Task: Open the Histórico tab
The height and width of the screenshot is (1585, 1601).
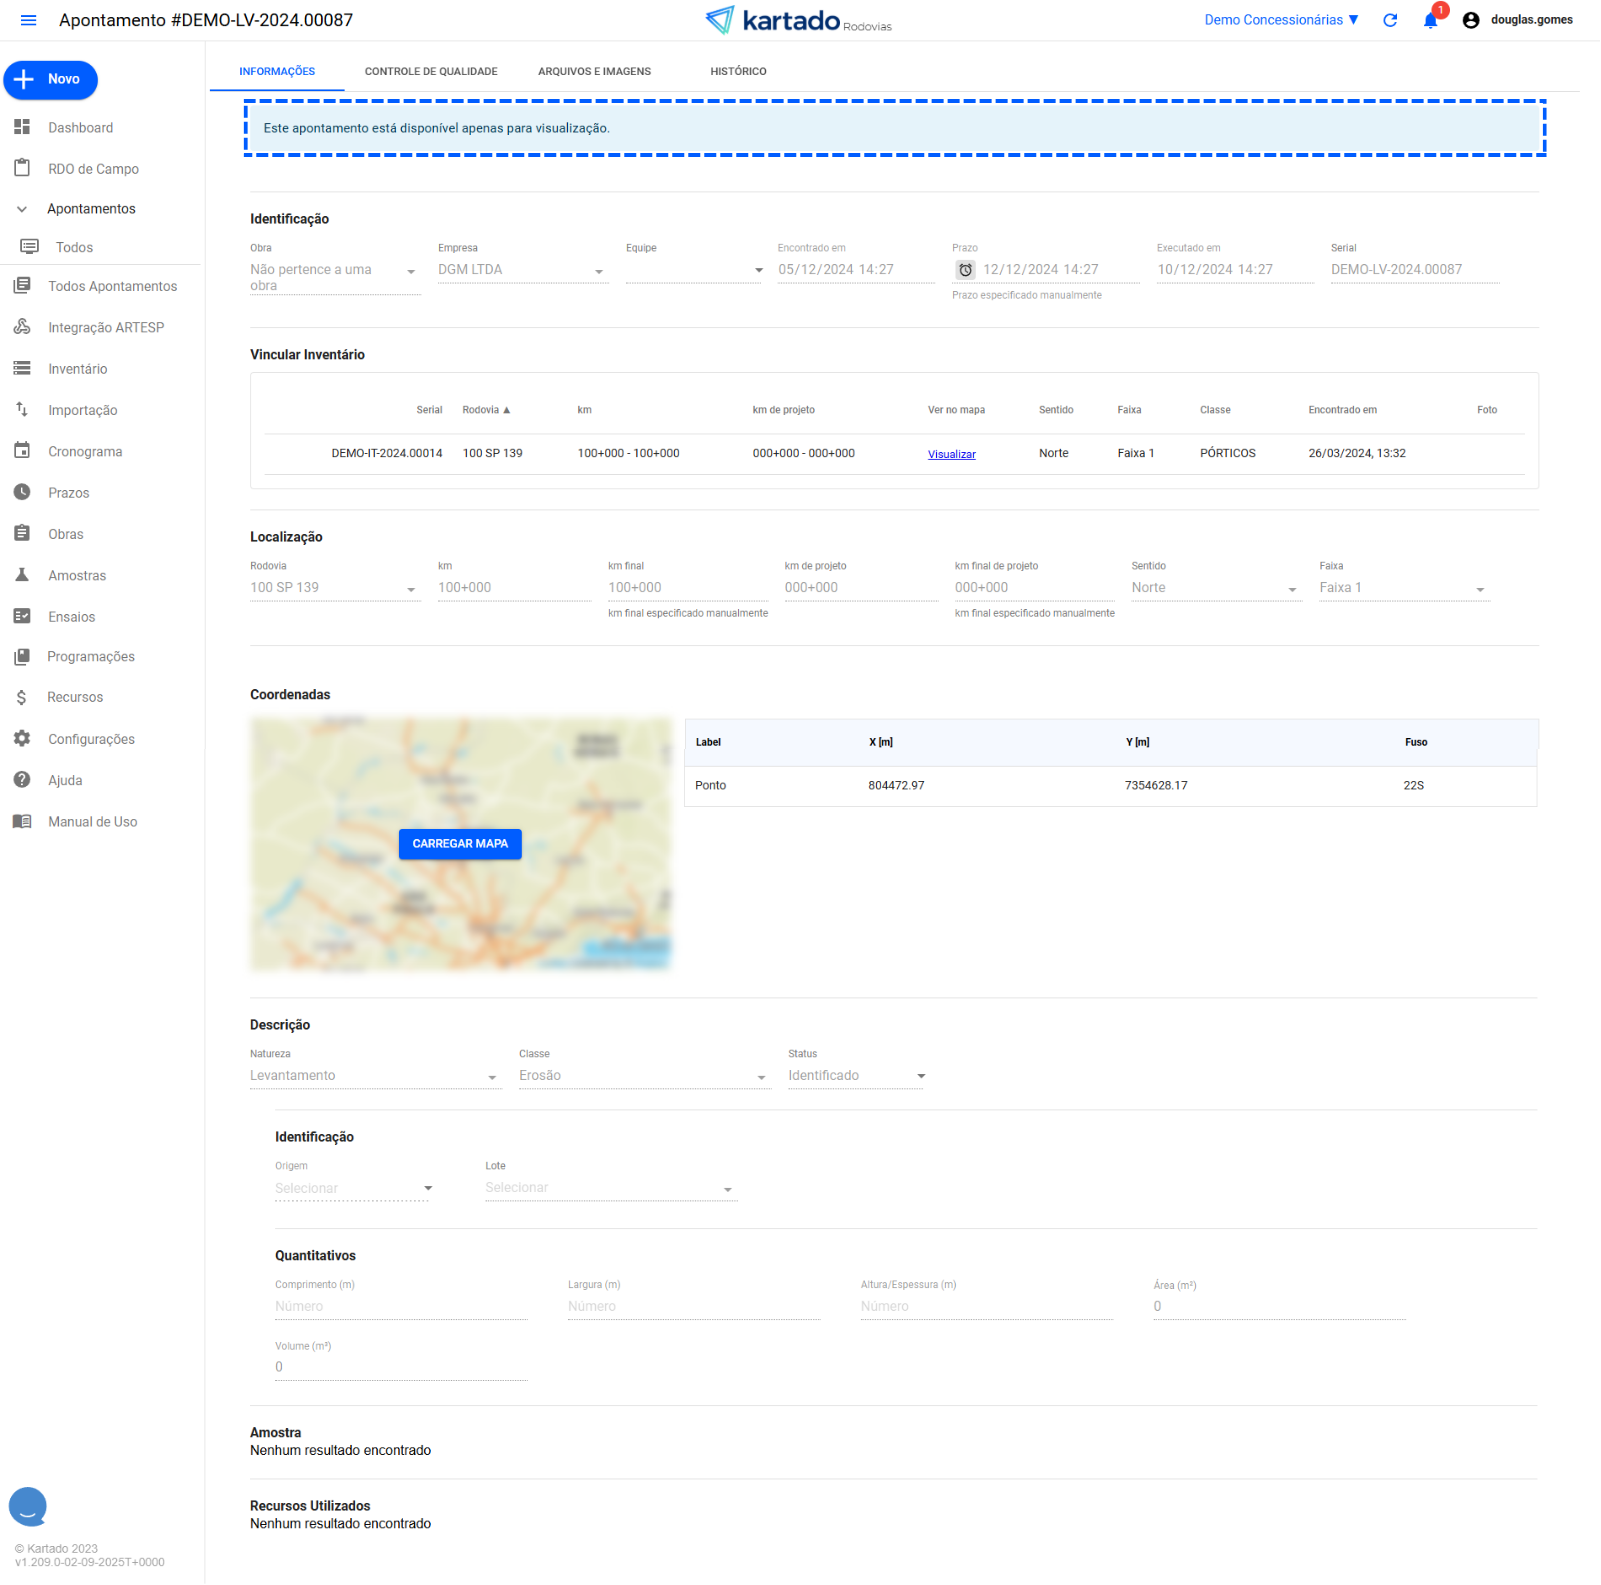Action: [738, 72]
